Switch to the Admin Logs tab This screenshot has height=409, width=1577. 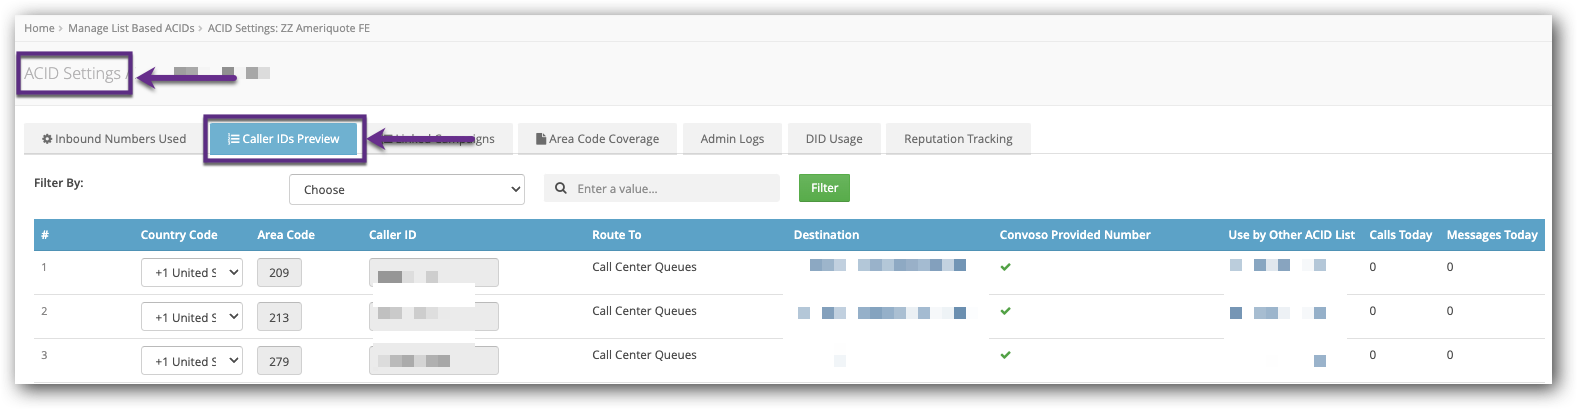tap(732, 139)
